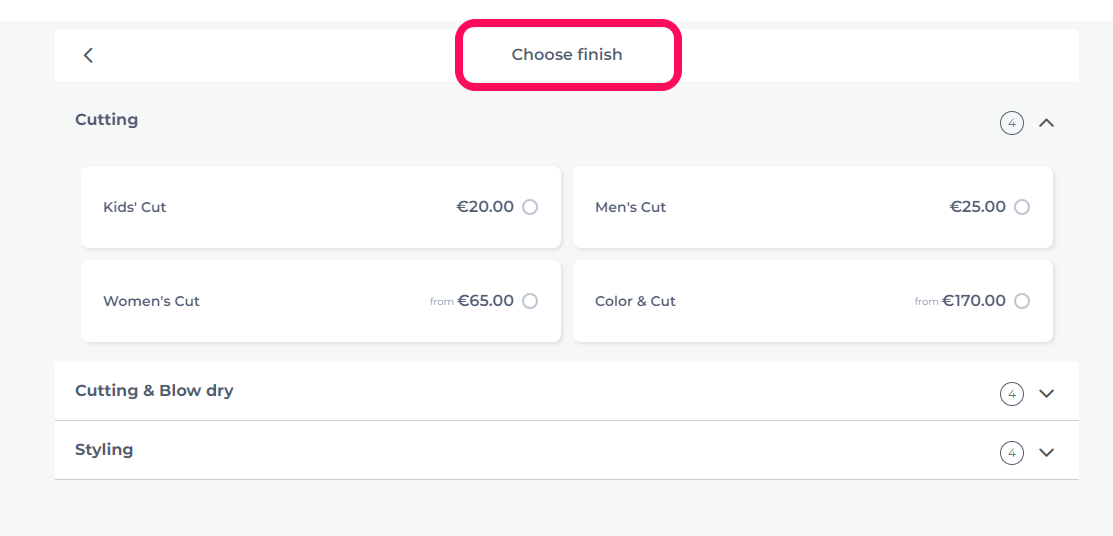The height and width of the screenshot is (536, 1113).
Task: Click the Styling count badge
Action: (1011, 452)
